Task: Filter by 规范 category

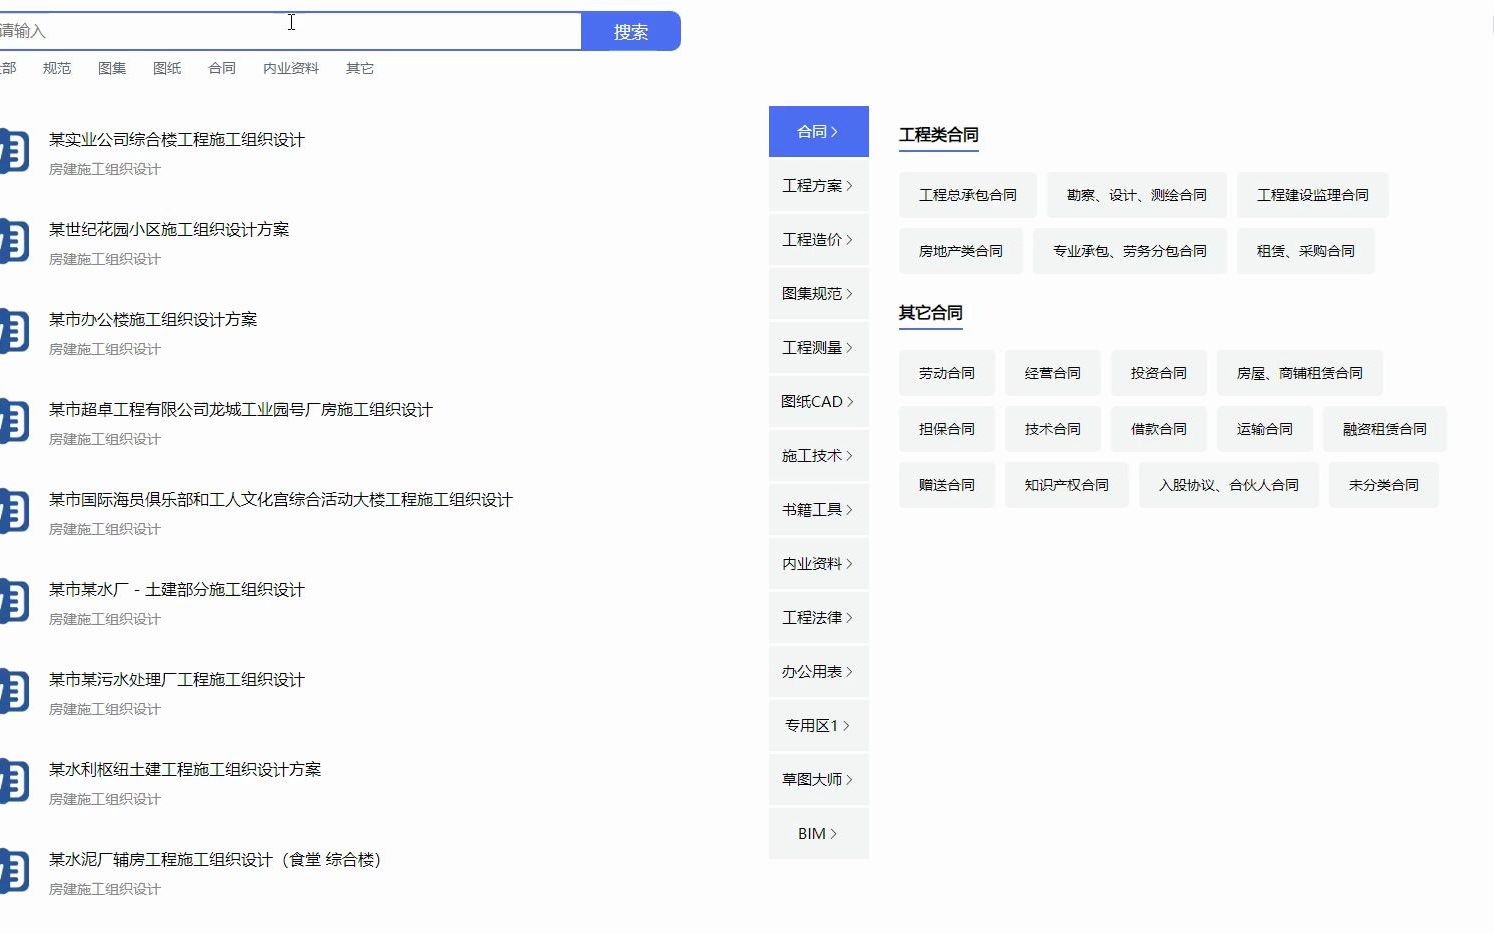Action: coord(57,68)
